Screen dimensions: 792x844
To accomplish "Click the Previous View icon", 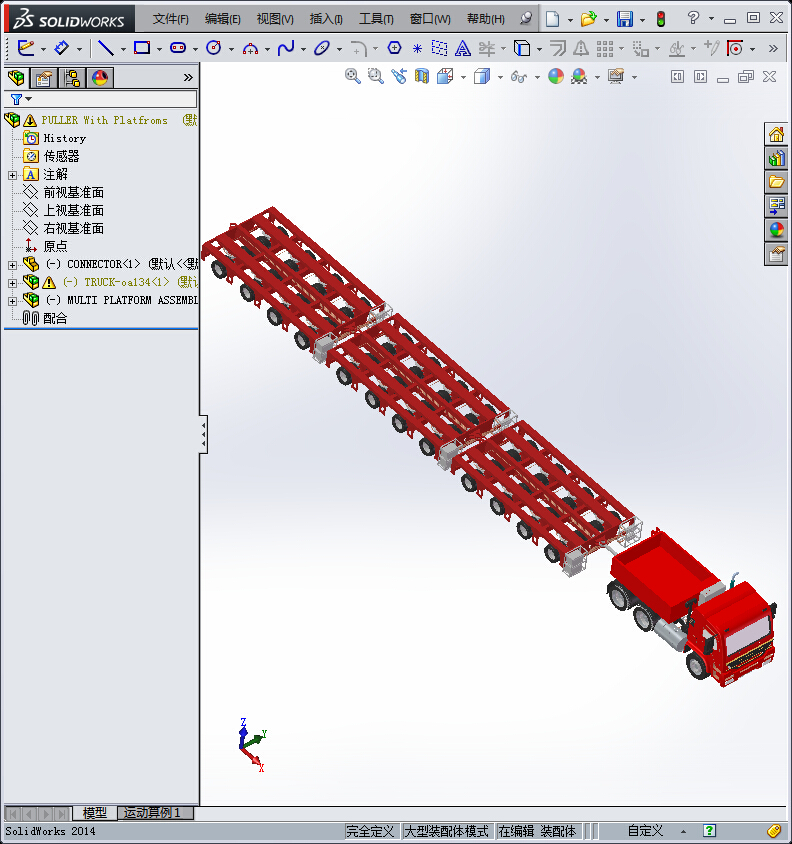I will tap(398, 76).
